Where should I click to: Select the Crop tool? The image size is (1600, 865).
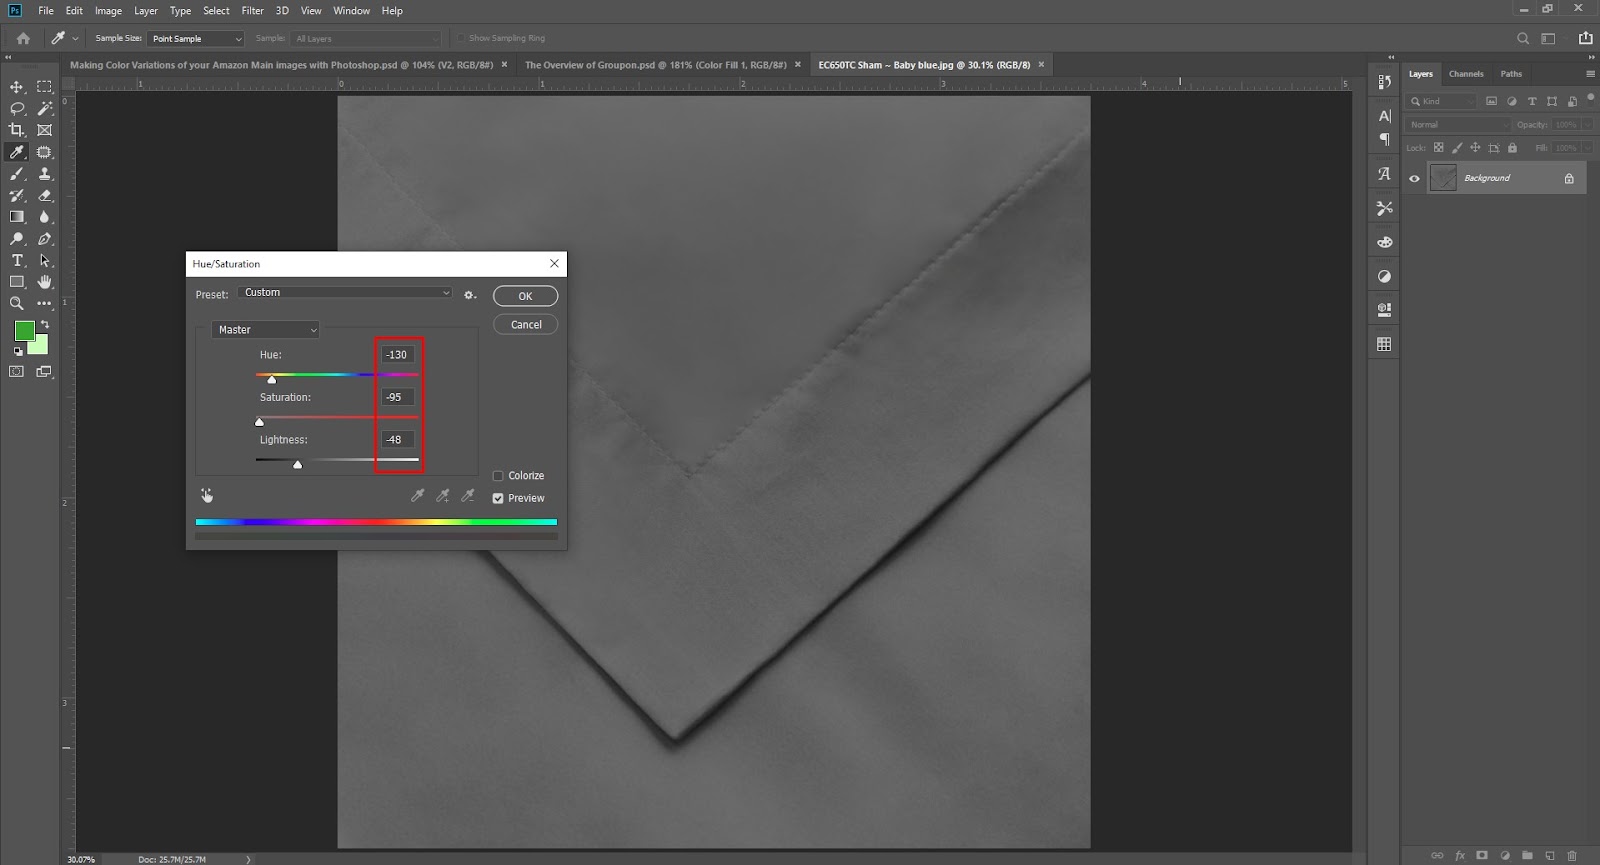17,130
